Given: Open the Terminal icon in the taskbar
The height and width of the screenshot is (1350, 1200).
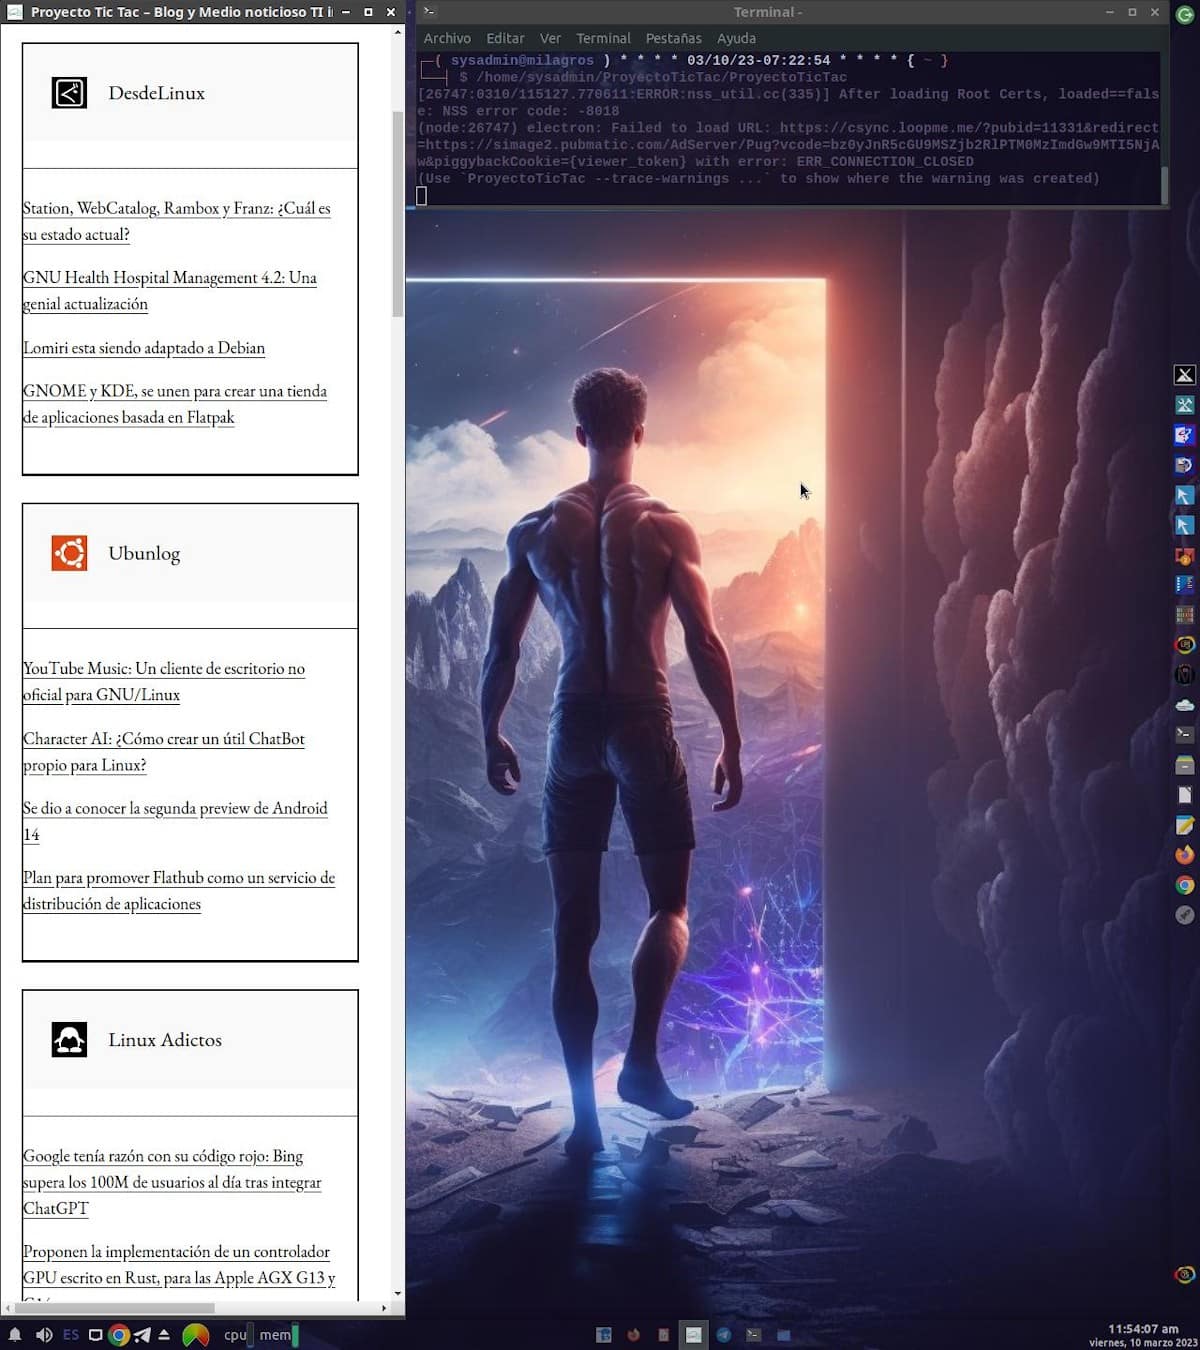Looking at the screenshot, I should 693,1334.
